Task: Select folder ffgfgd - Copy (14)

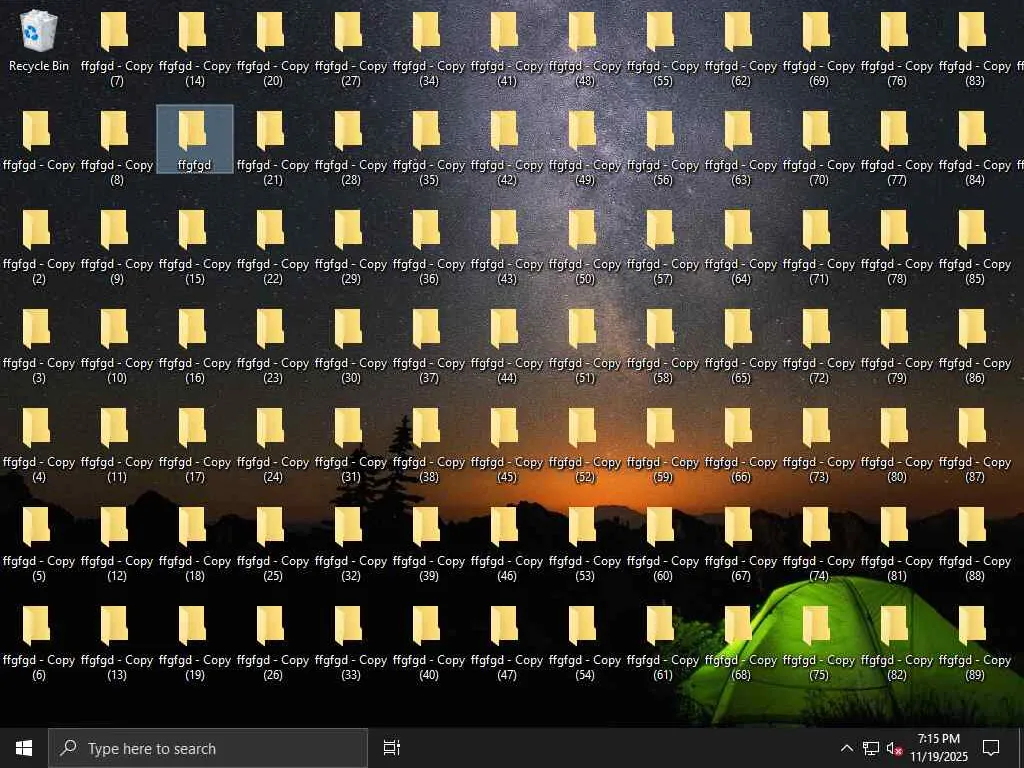Action: click(x=195, y=48)
